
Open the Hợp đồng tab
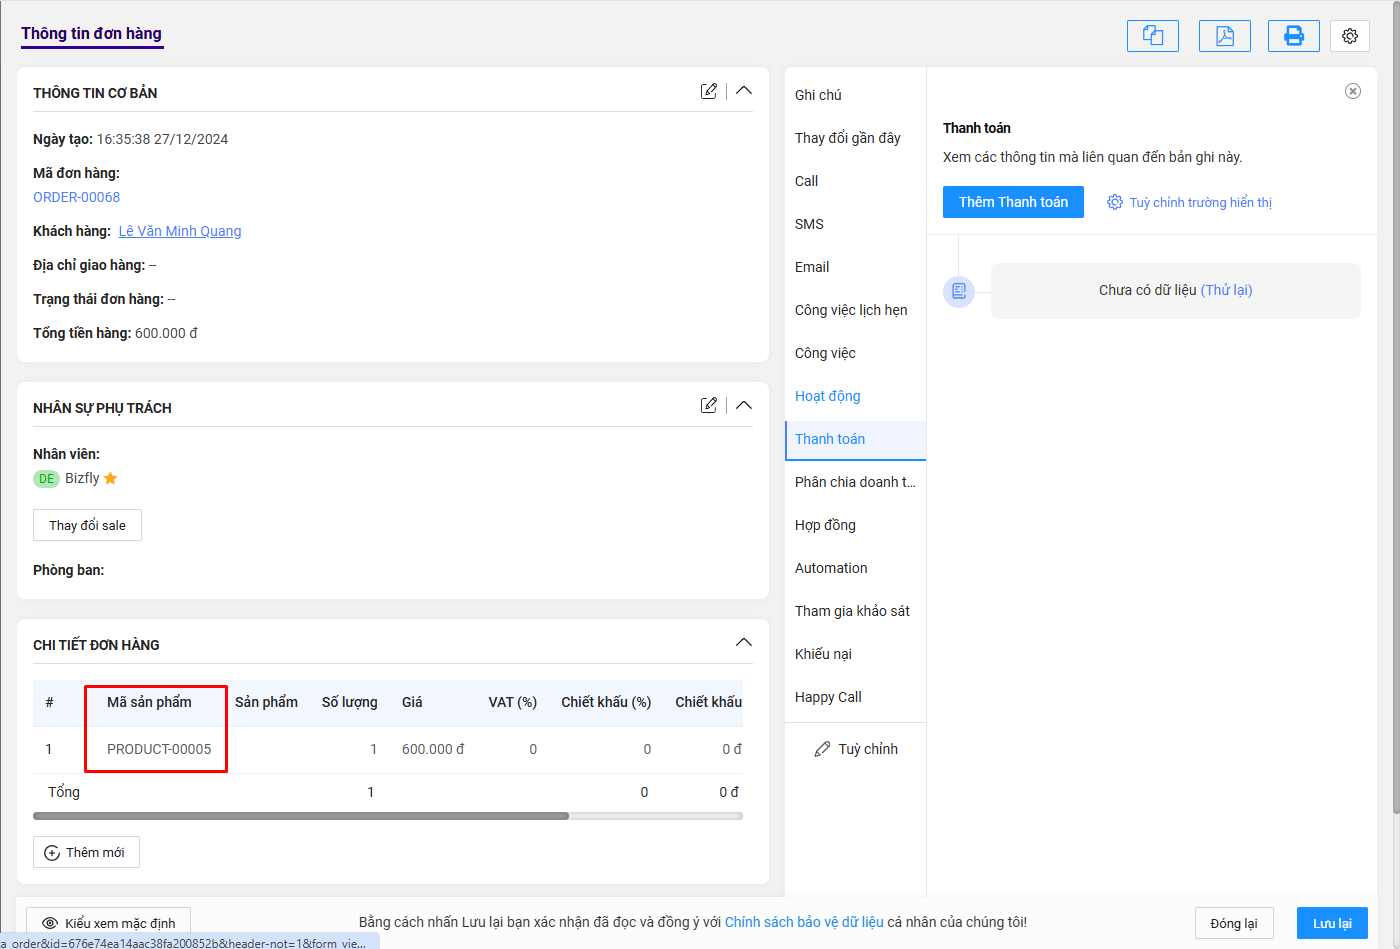pos(825,525)
